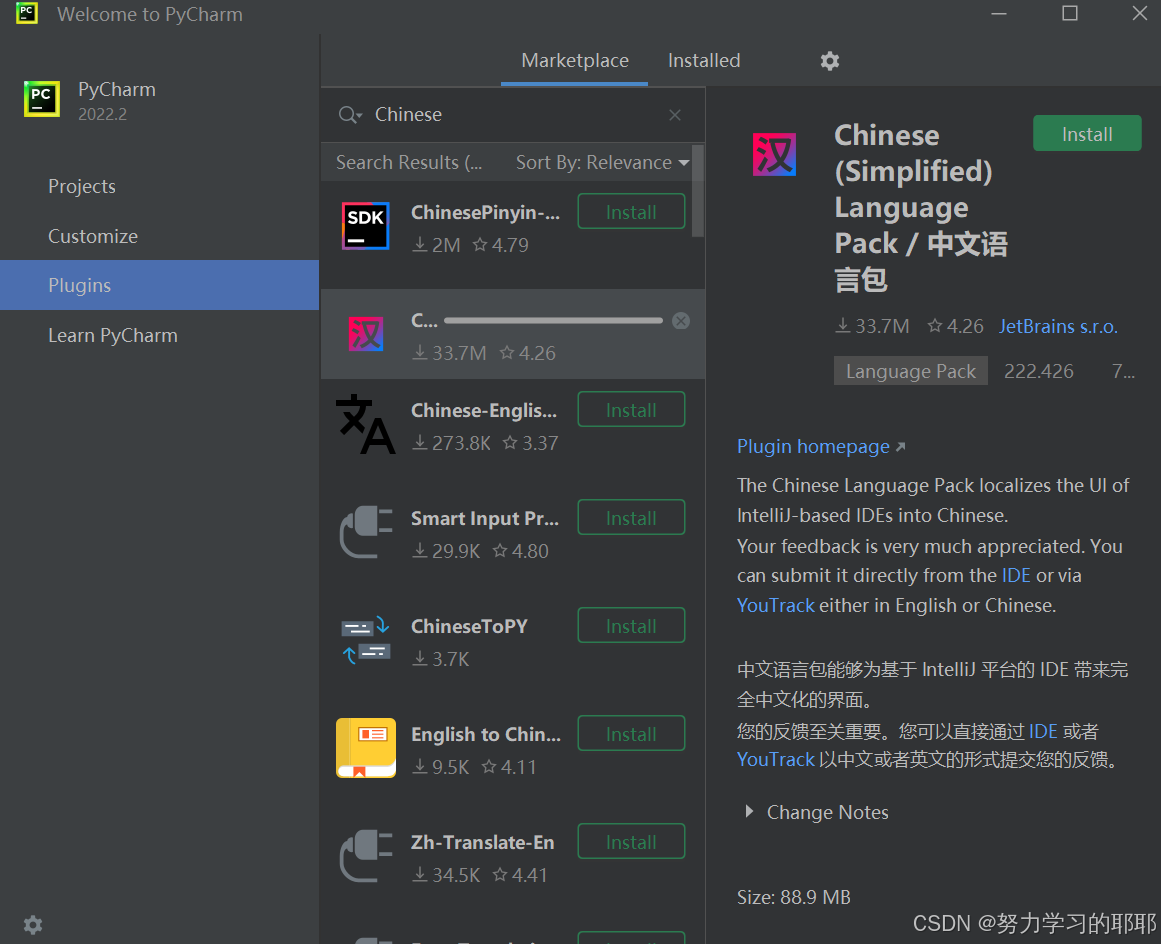1161x944 pixels.
Task: Click the ChineseToPY plugin icon
Action: tap(365, 640)
